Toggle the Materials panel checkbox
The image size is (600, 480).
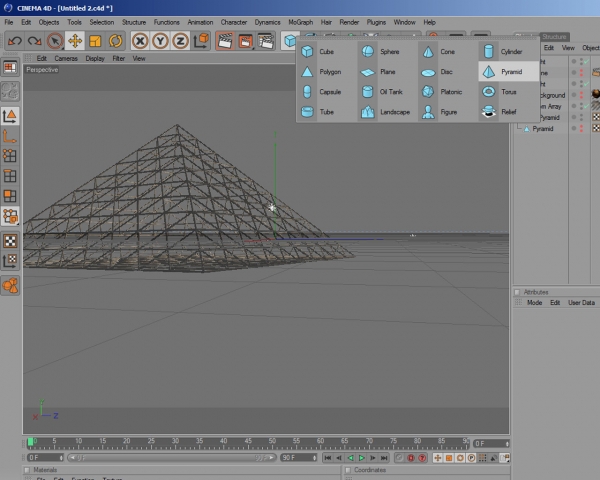[27, 470]
